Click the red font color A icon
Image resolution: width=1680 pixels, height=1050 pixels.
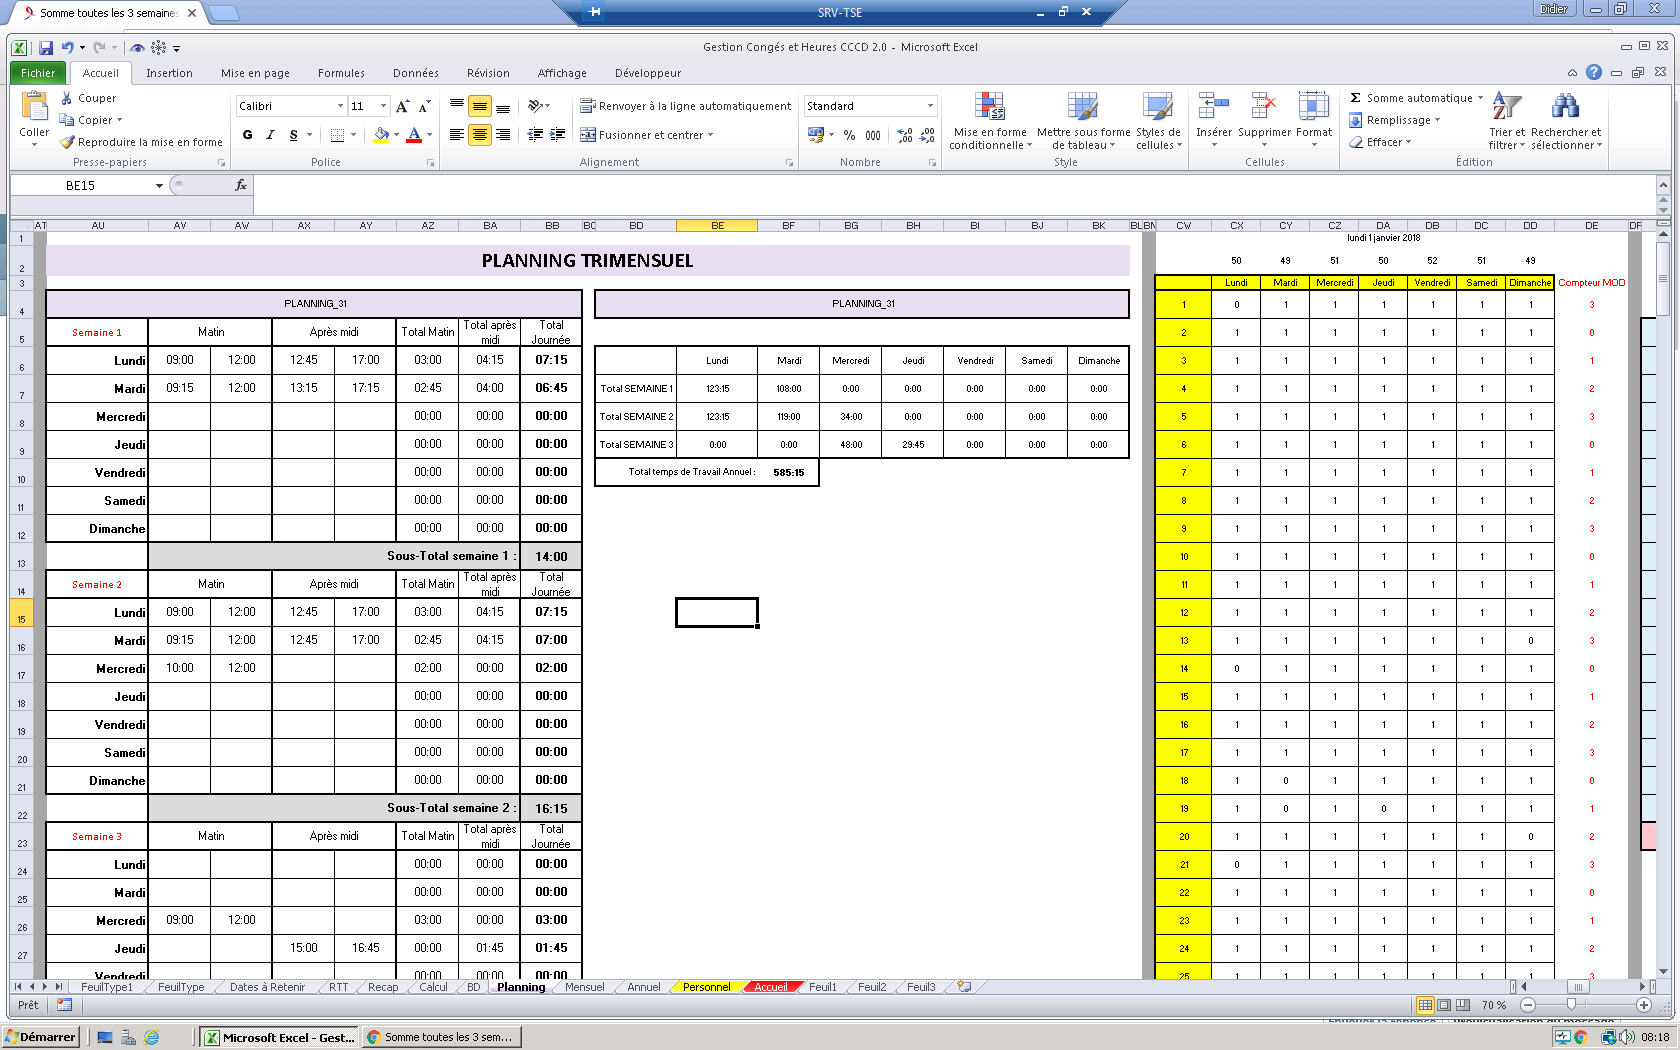(x=414, y=135)
